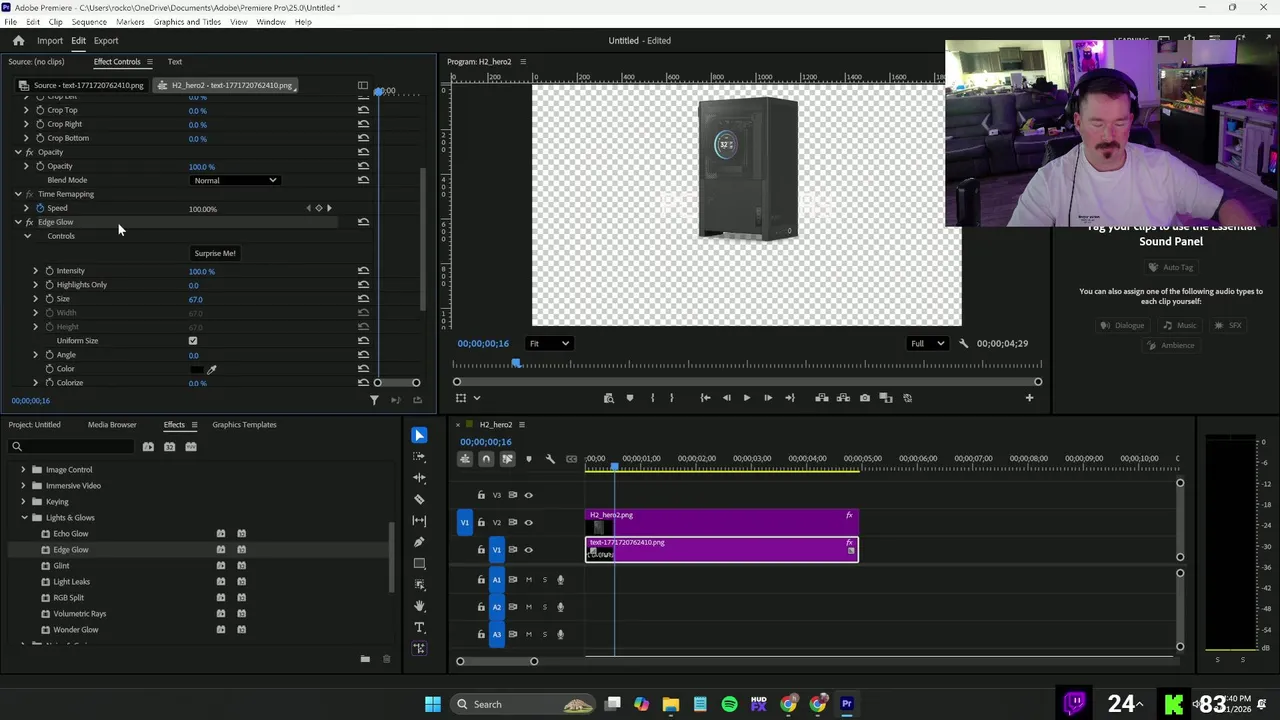Expand the Image Control folder

[x=24, y=470]
